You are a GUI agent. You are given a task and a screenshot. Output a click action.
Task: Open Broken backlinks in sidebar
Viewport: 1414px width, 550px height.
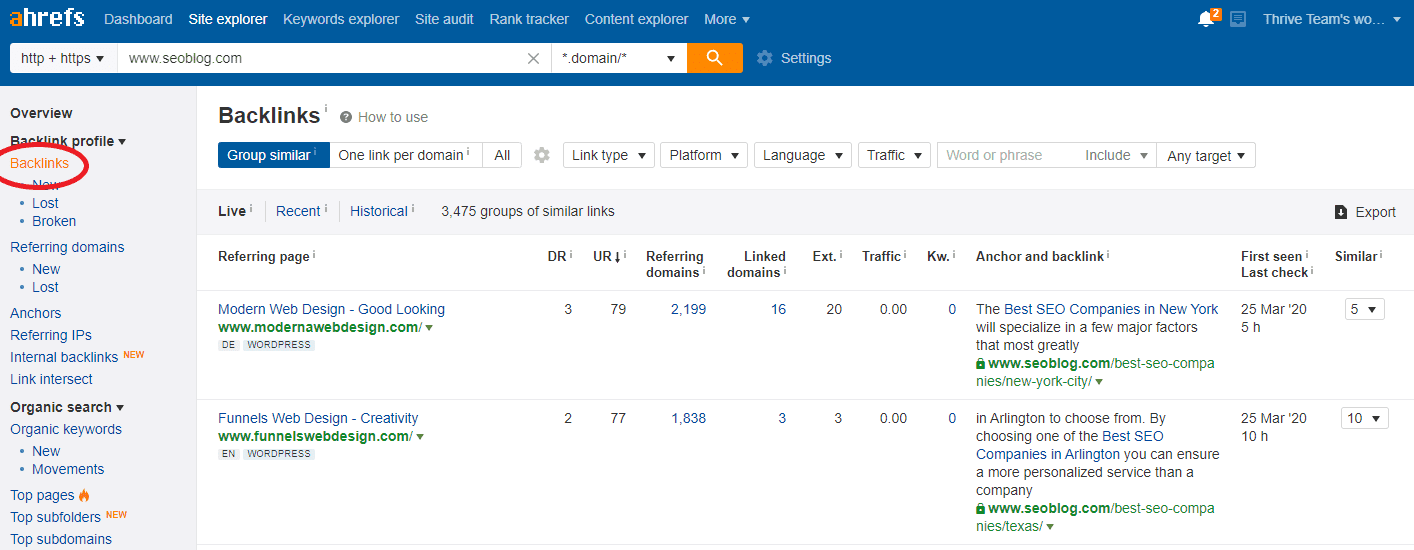(x=54, y=221)
